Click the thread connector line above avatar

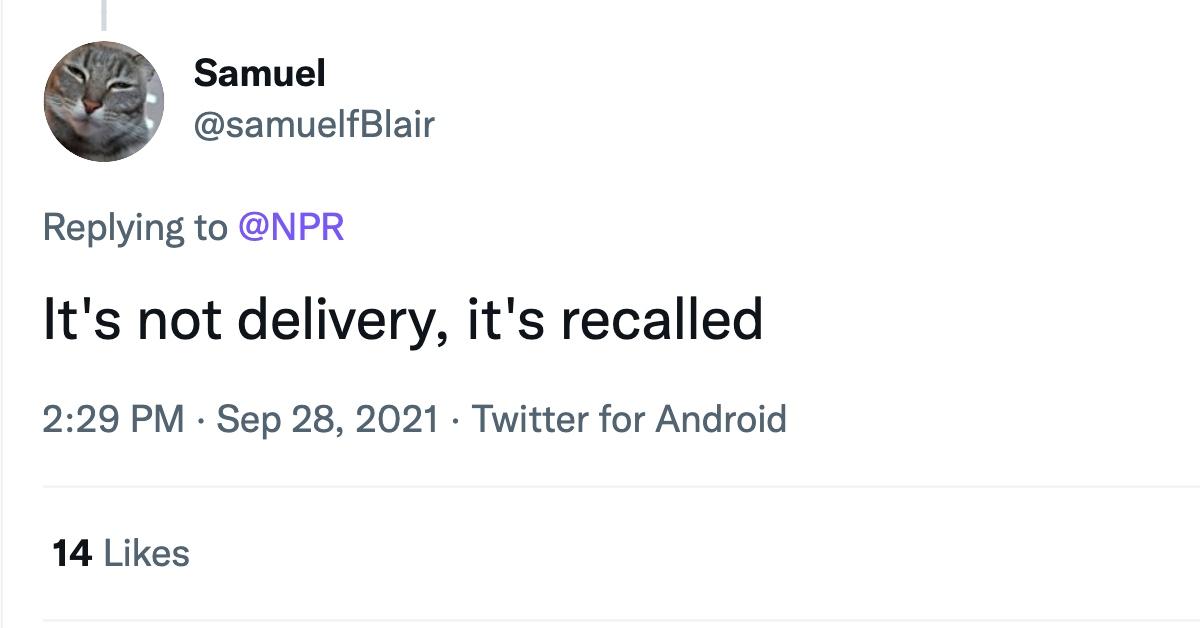[103, 13]
